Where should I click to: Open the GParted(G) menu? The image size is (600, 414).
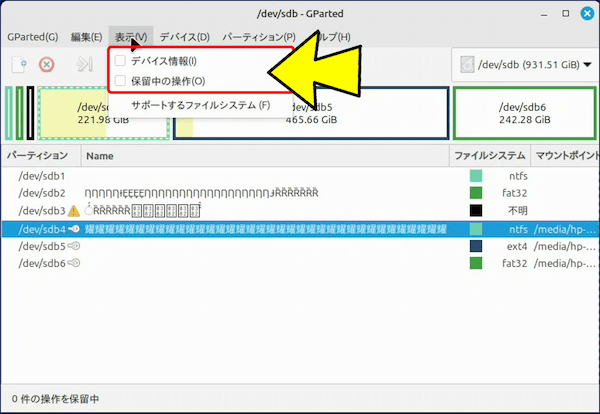32,37
